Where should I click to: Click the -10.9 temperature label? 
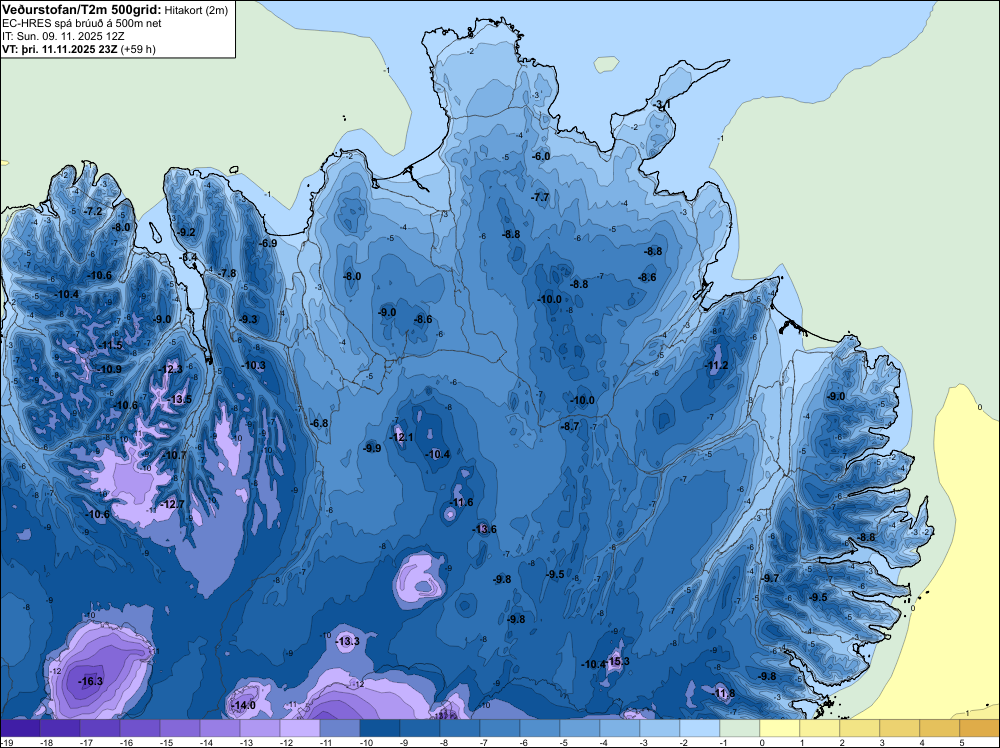109,369
